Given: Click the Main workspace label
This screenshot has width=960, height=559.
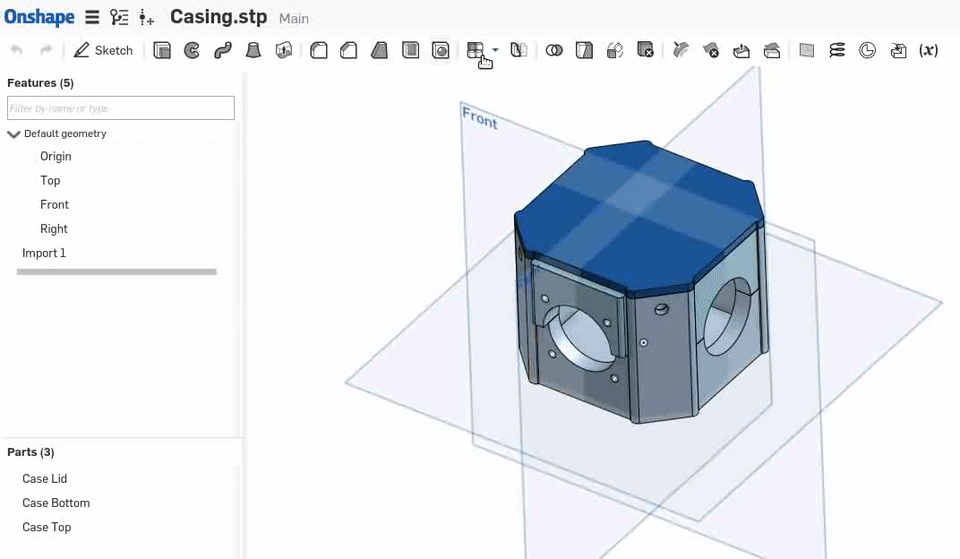Looking at the screenshot, I should pos(294,19).
